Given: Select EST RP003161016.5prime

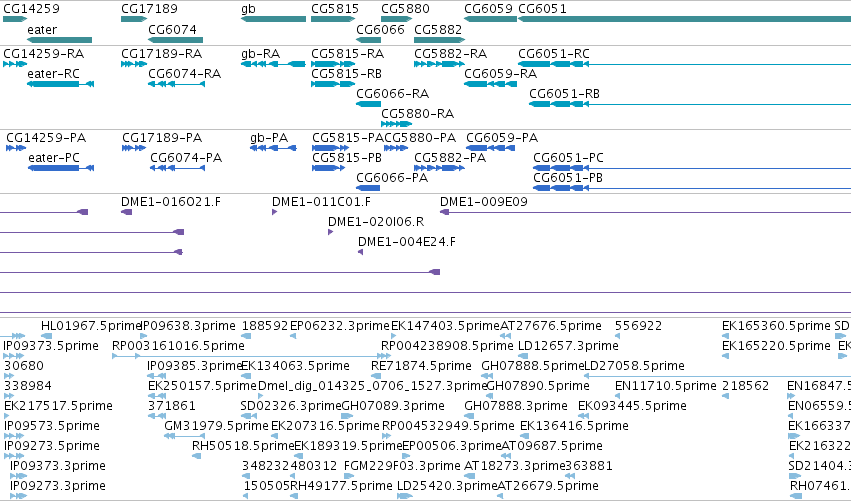Looking at the screenshot, I should (x=178, y=346).
